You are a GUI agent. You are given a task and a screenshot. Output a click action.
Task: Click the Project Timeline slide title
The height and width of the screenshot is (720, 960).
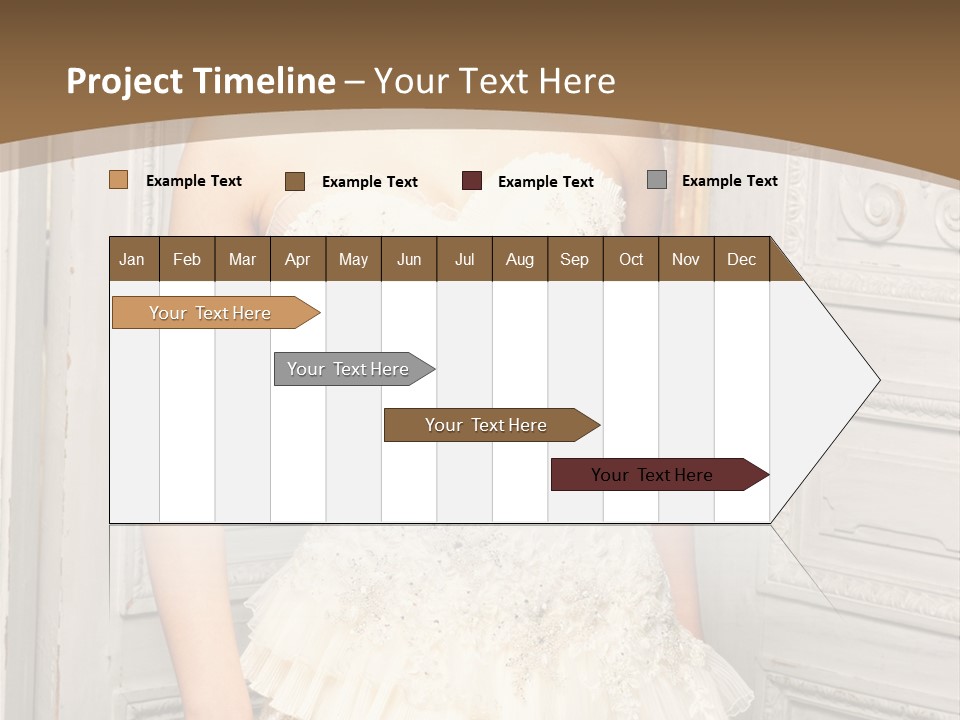pos(200,81)
